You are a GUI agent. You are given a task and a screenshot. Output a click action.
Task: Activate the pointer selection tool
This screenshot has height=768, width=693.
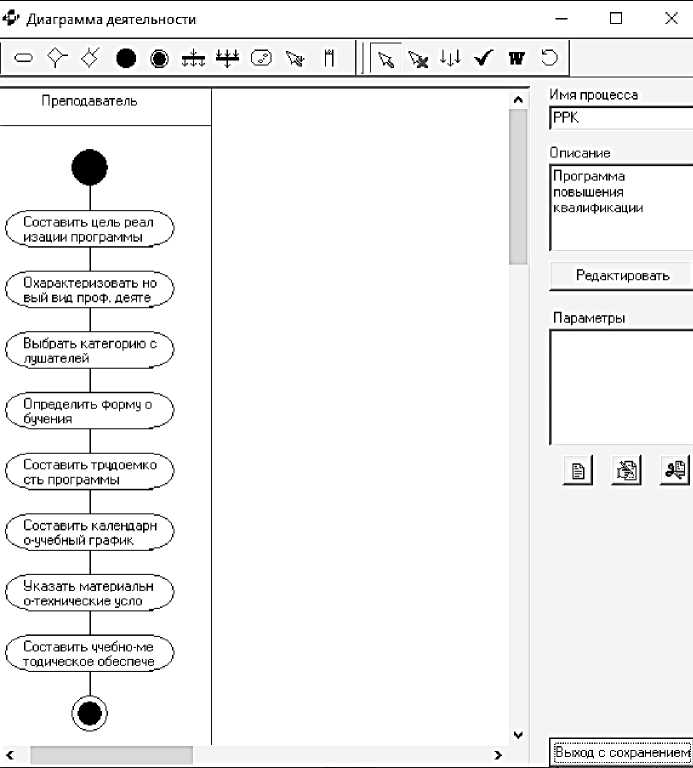(386, 59)
